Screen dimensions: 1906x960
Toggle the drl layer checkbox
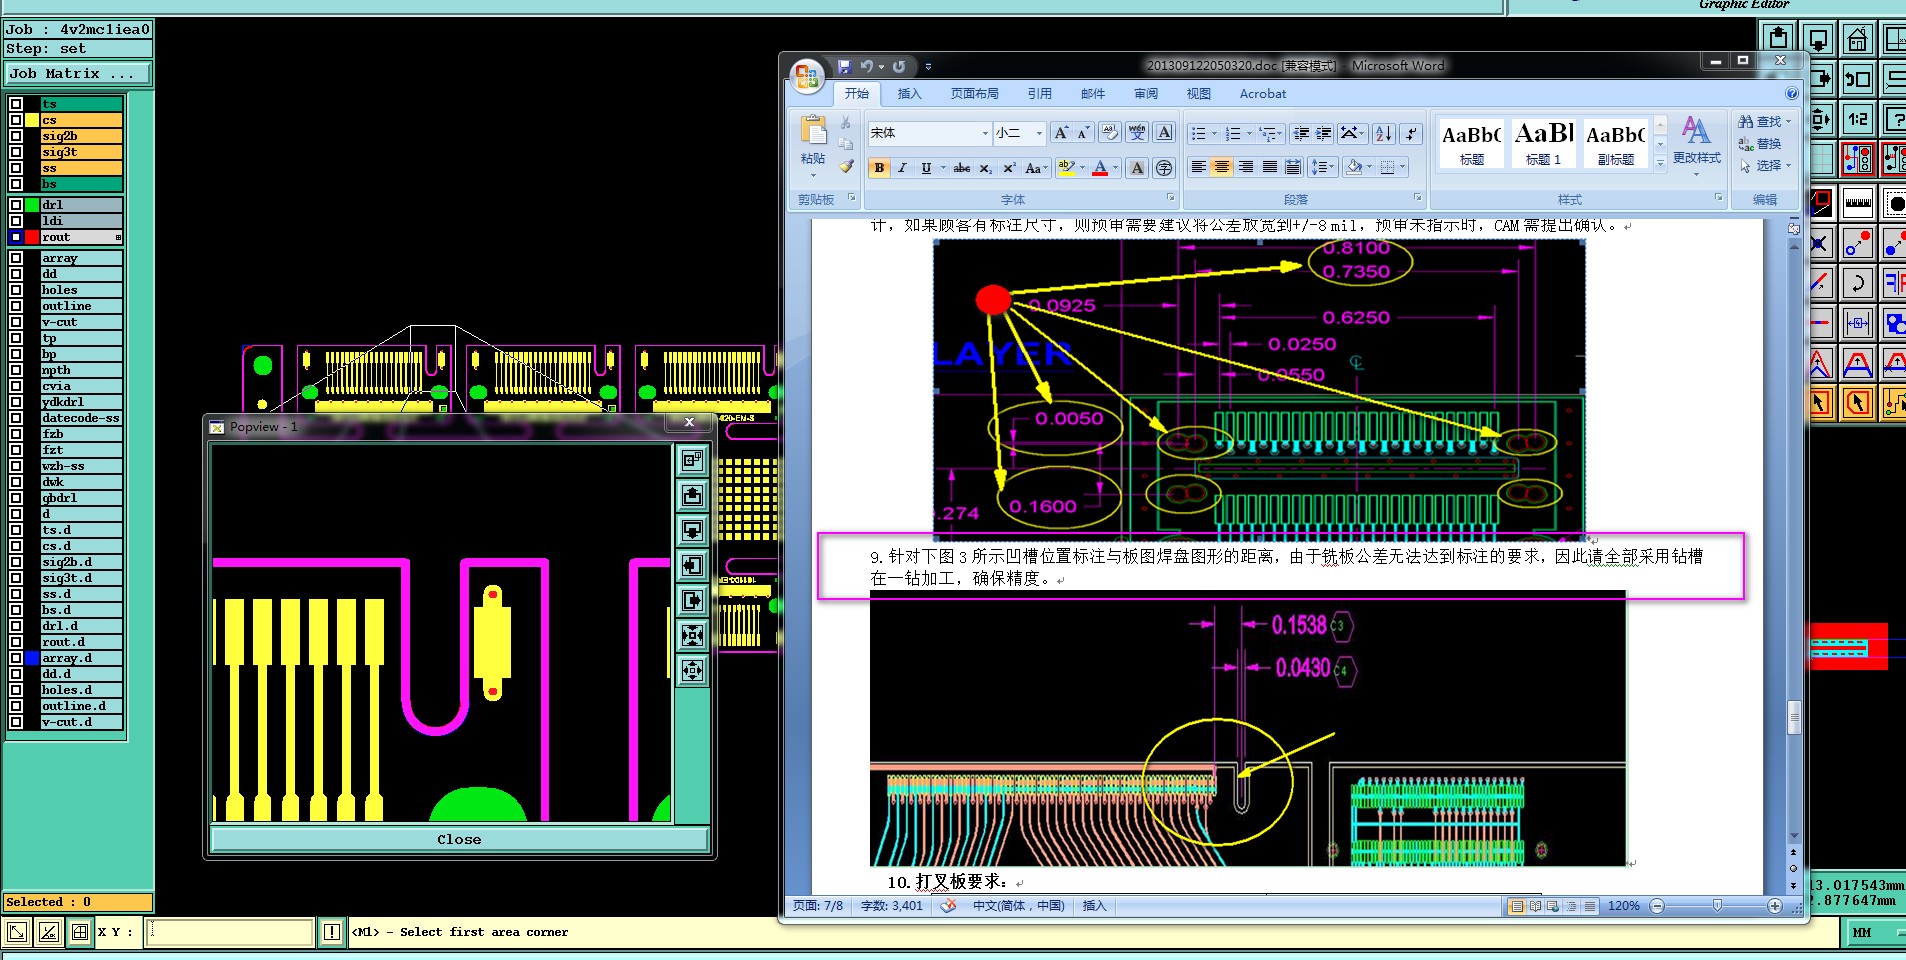pos(16,205)
